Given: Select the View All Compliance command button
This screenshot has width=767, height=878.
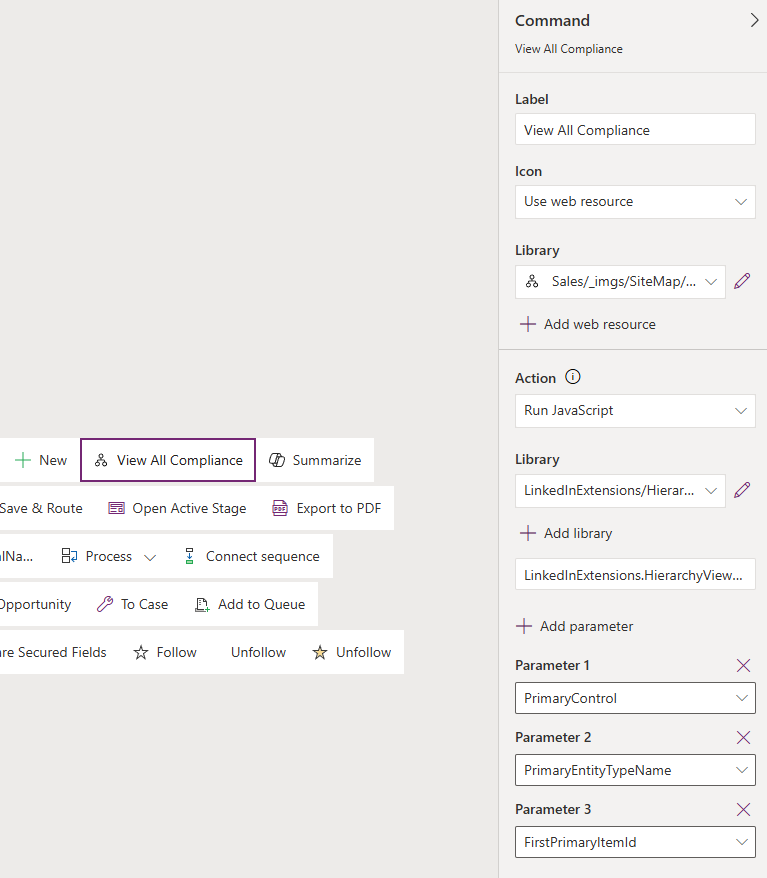Looking at the screenshot, I should point(168,460).
